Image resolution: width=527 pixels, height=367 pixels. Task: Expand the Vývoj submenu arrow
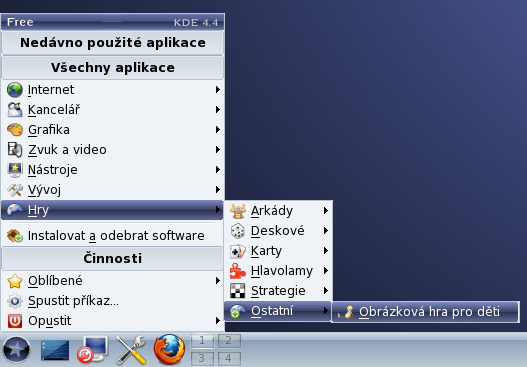pos(218,190)
